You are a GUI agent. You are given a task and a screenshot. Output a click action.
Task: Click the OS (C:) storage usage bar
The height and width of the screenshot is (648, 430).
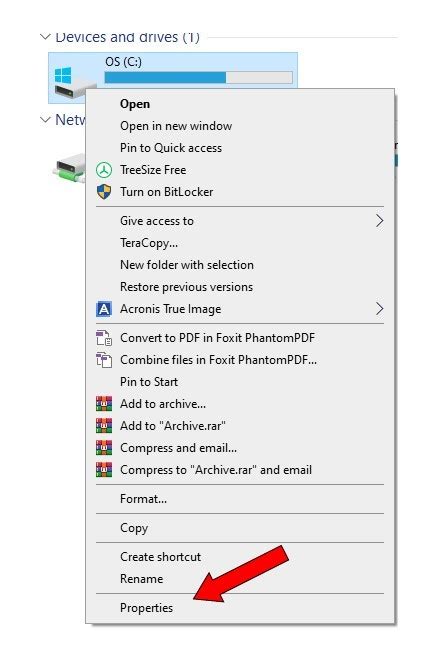pos(198,78)
